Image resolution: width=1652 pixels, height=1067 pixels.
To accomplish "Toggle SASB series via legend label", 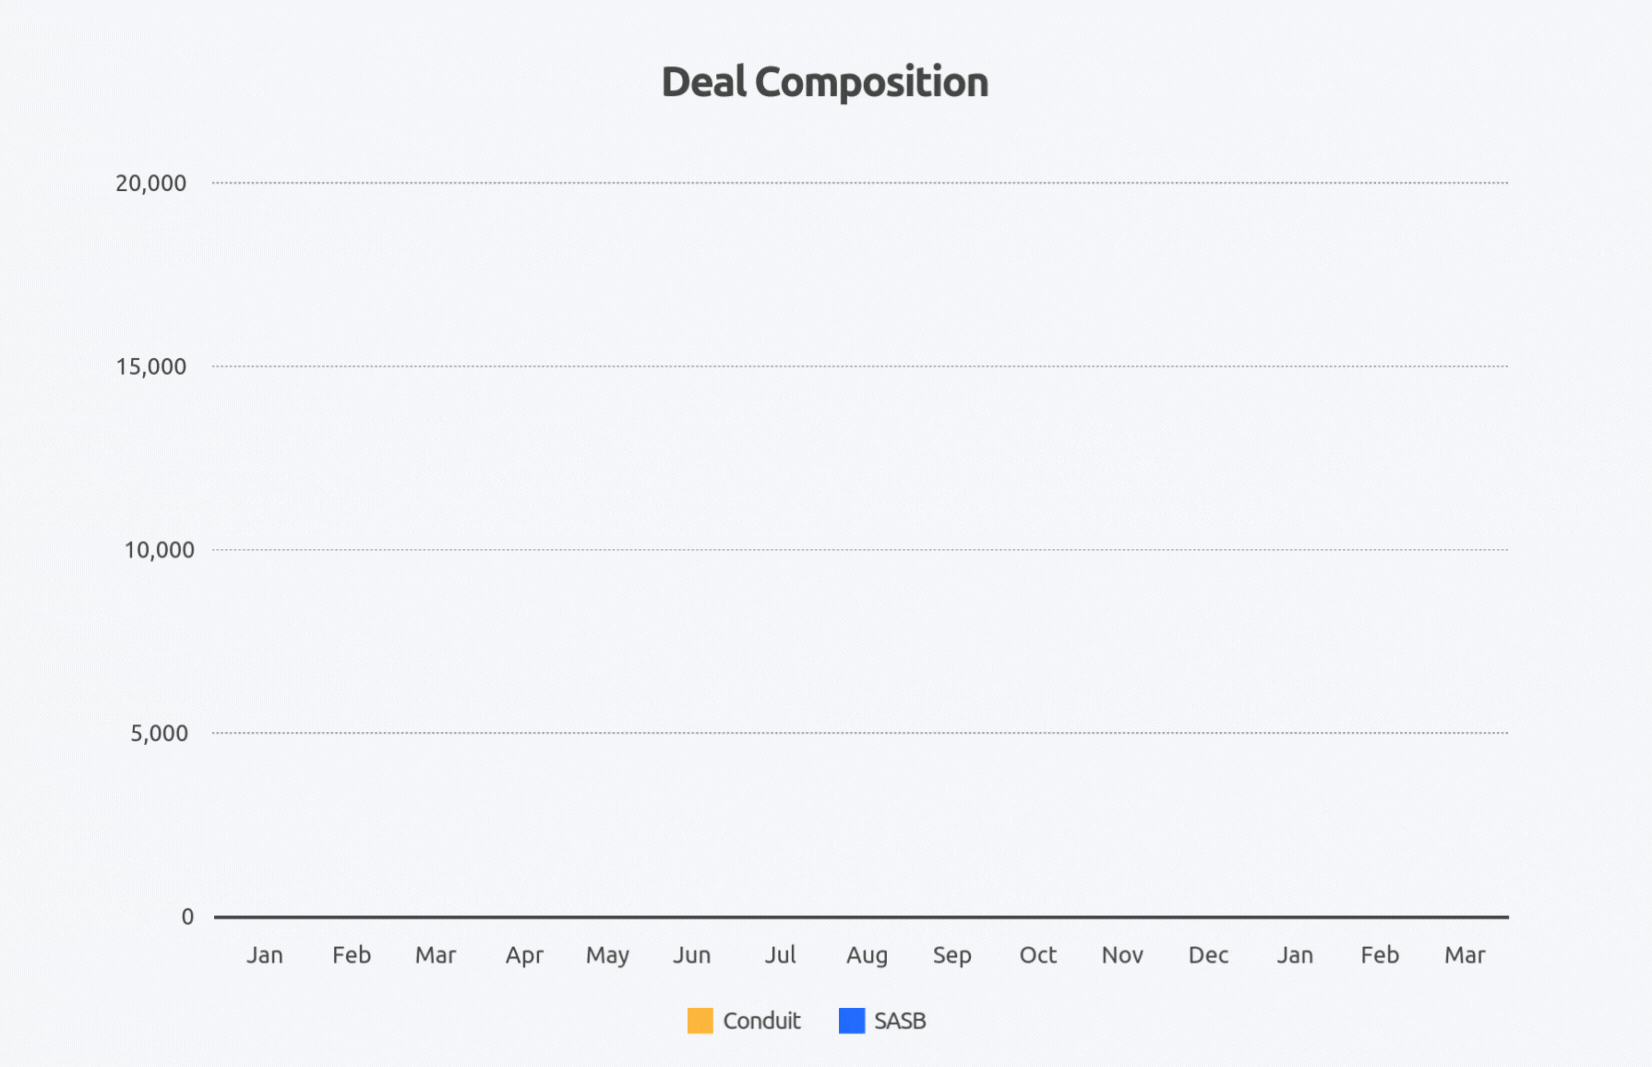I will pos(899,1021).
